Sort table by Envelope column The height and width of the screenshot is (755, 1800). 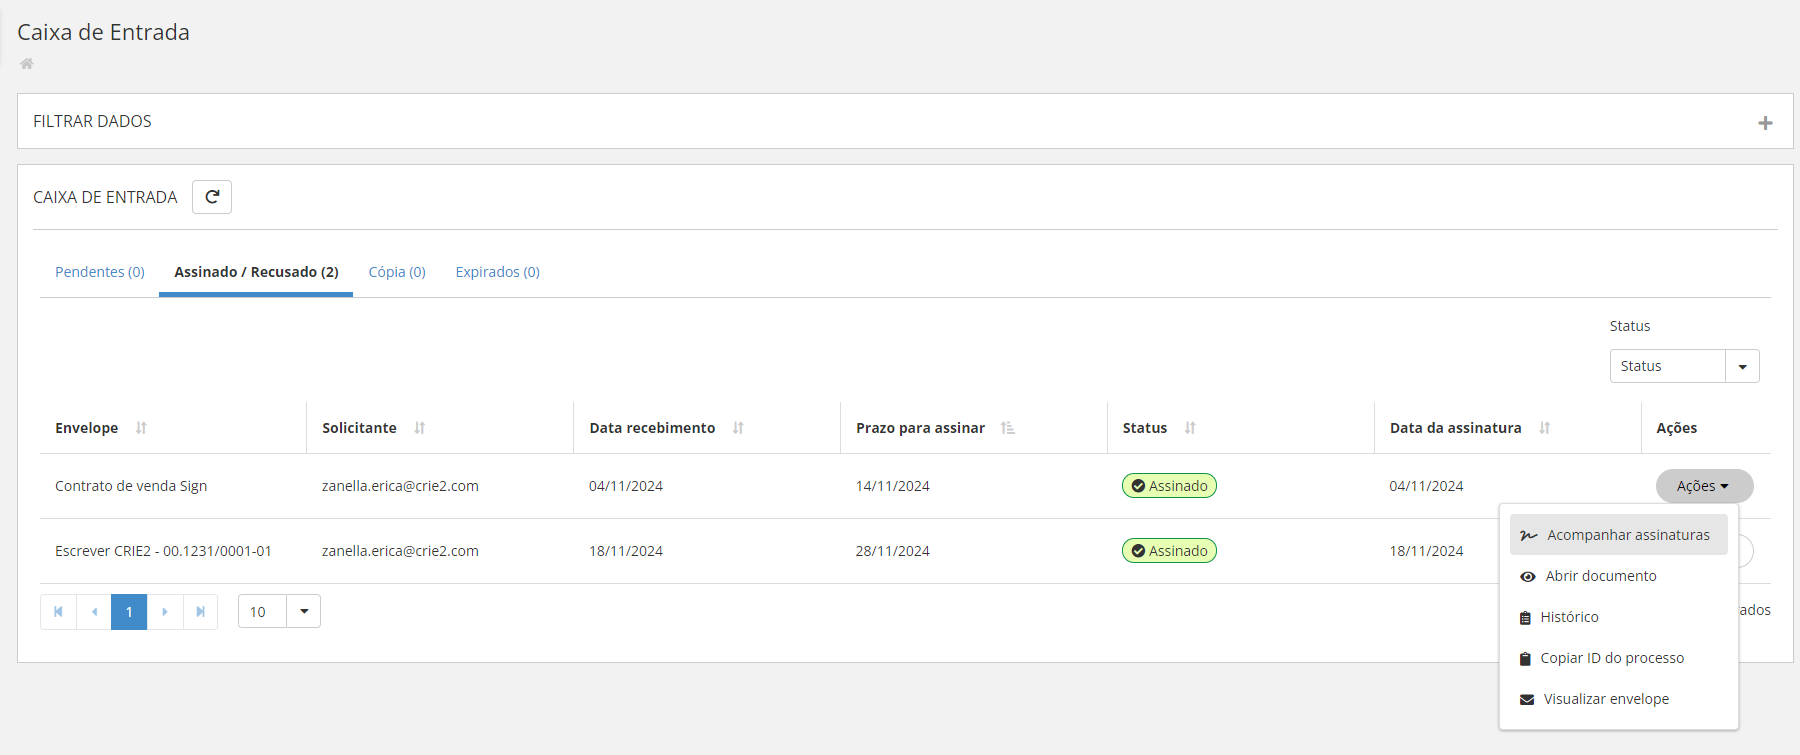coord(141,428)
